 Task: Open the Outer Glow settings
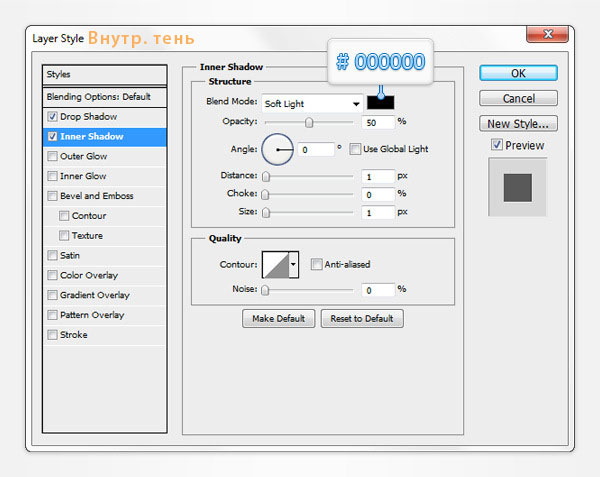(104, 156)
